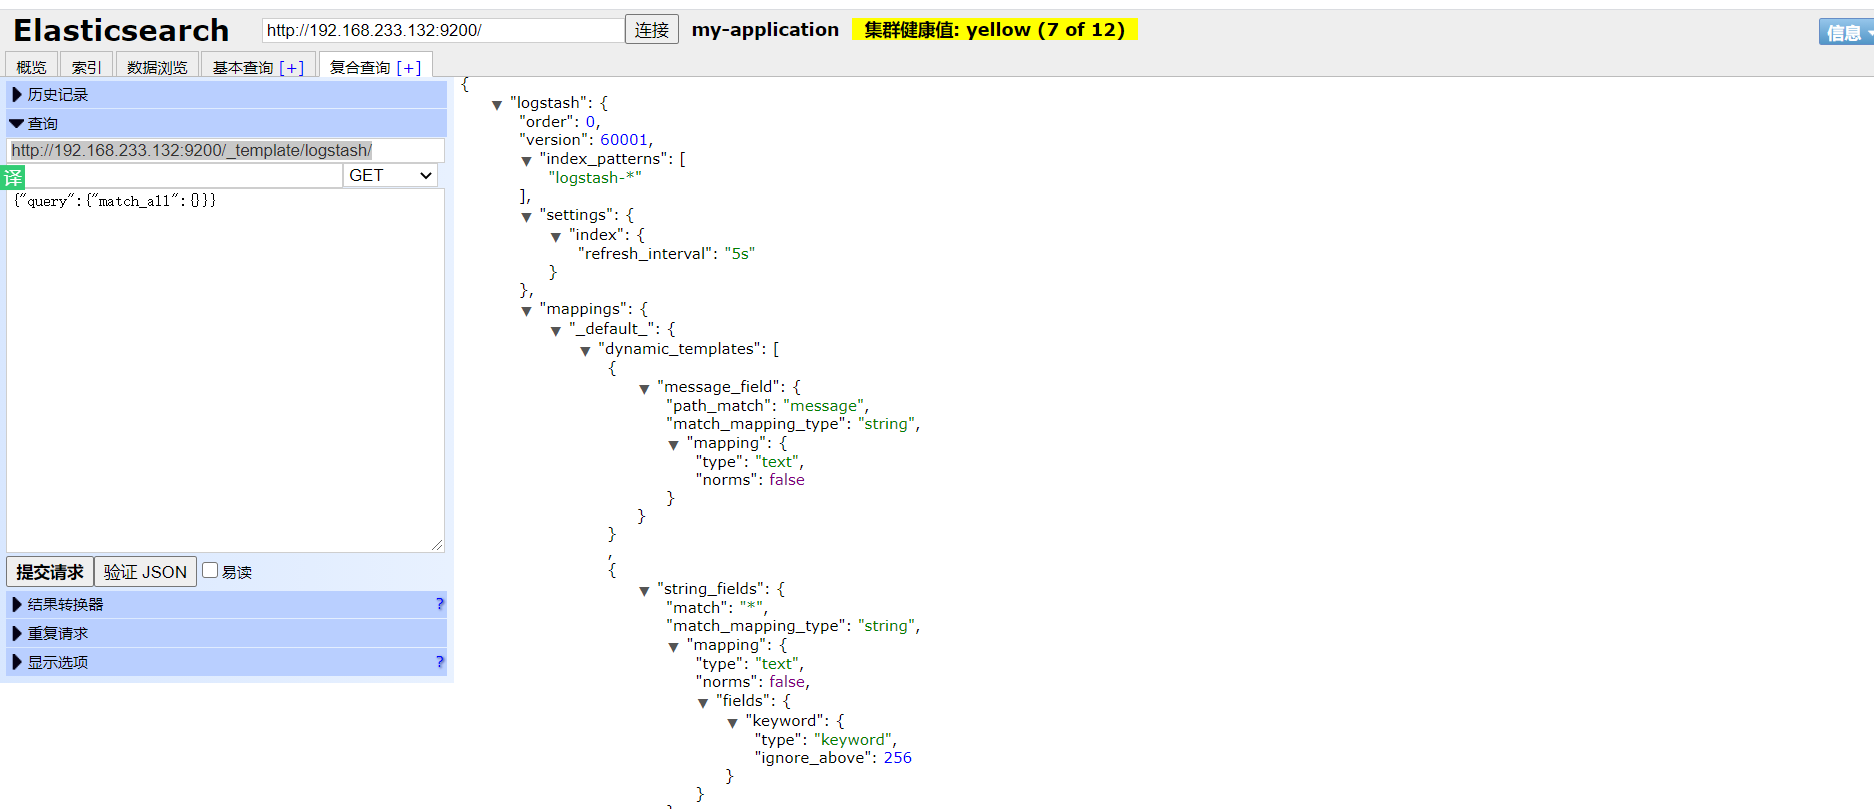Collapse the "mapping" node under string_fields

click(x=673, y=647)
